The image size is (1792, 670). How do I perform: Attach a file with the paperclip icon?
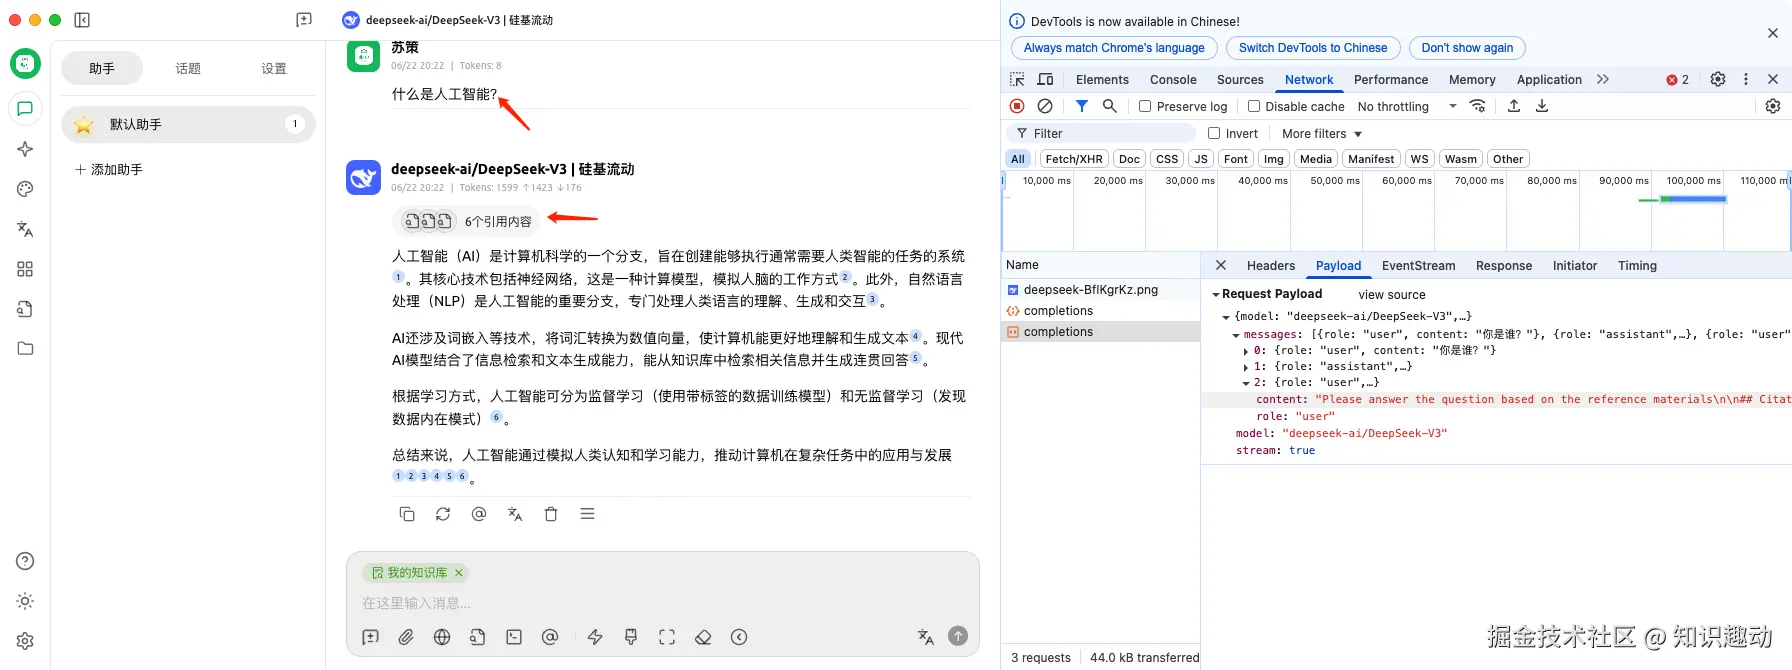(406, 637)
